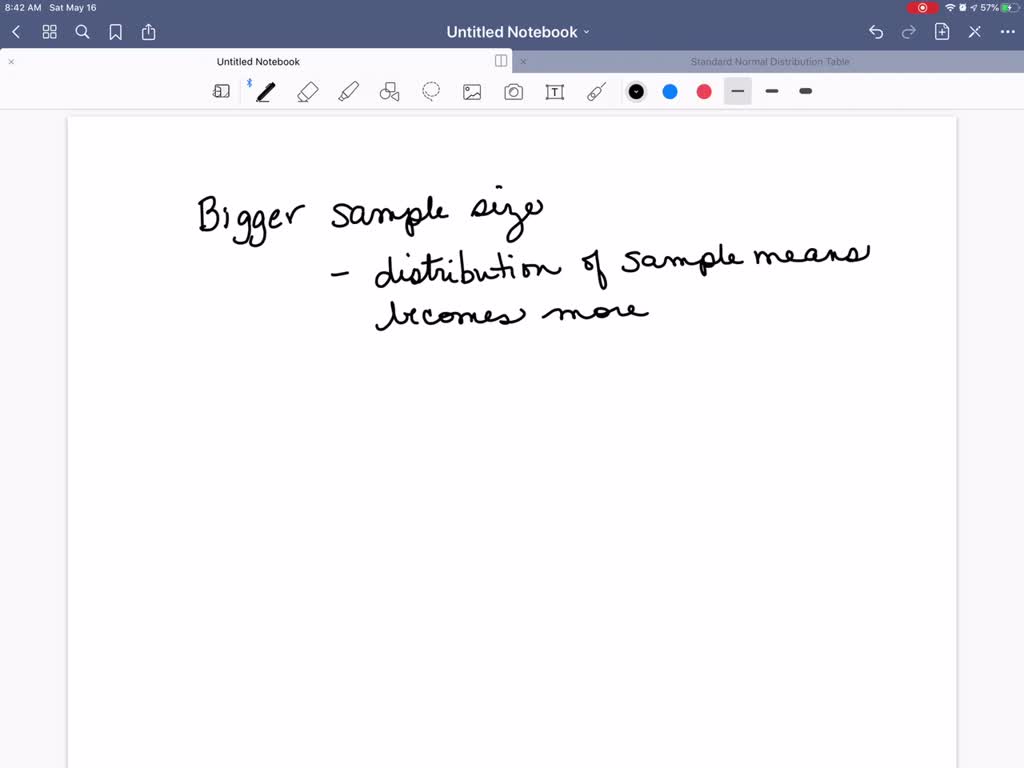This screenshot has width=1024, height=768.
Task: Toggle the Bluetooth pen indicator
Action: (249, 84)
